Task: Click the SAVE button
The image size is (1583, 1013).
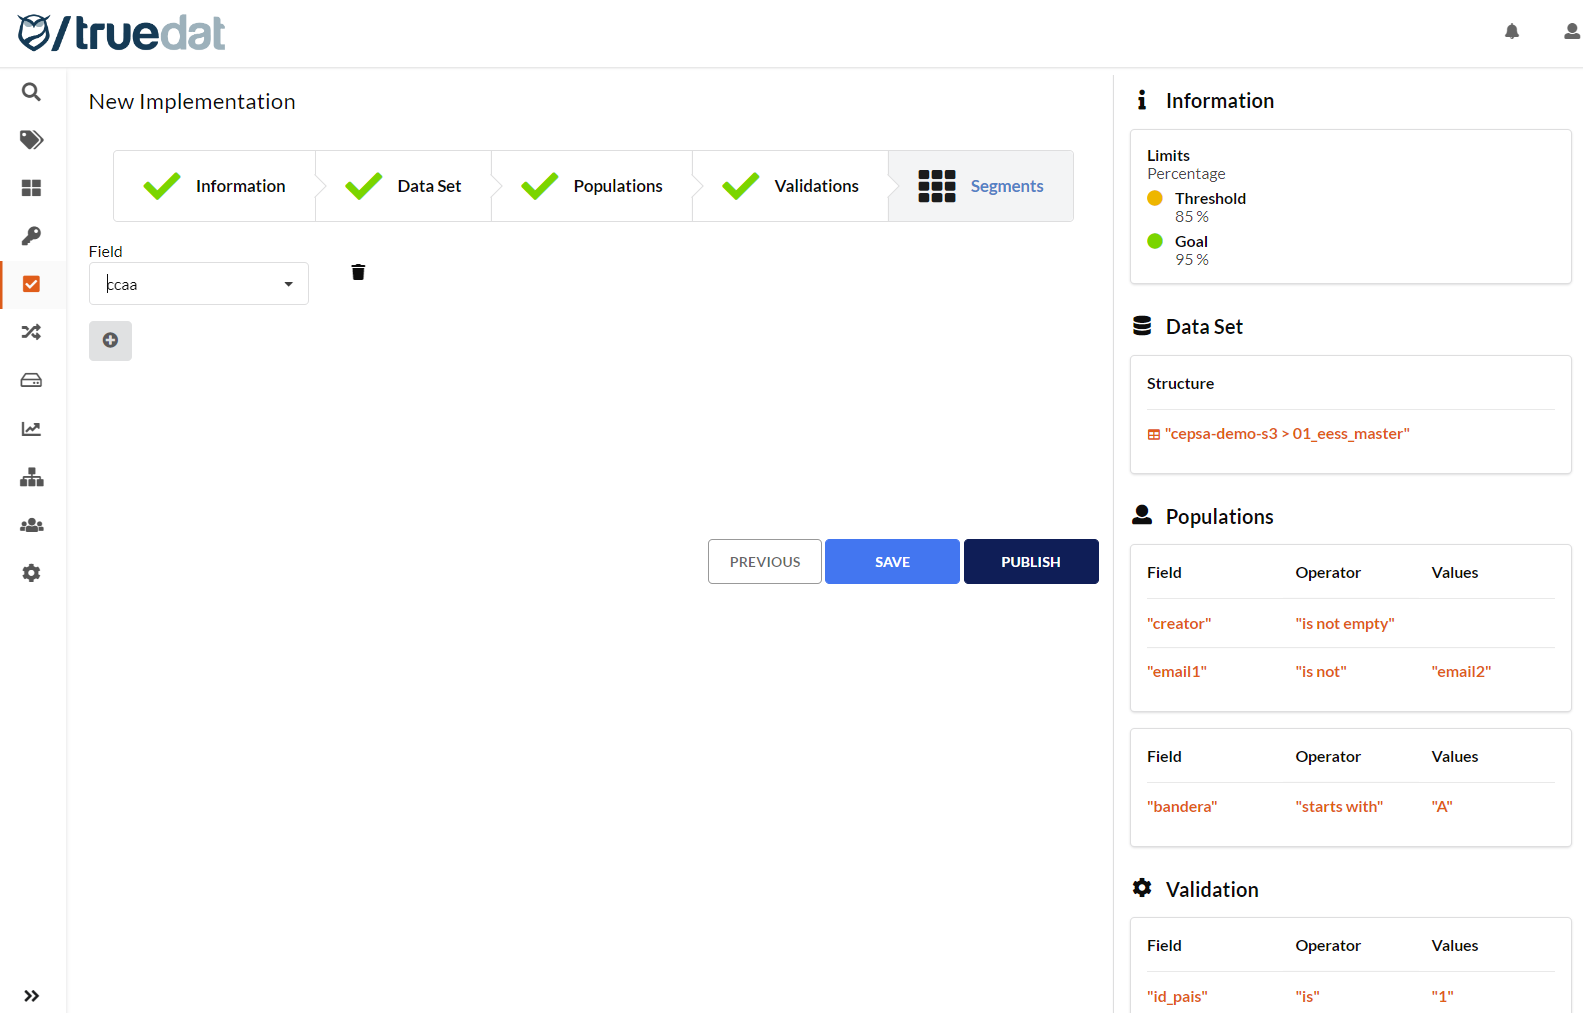Action: click(892, 562)
